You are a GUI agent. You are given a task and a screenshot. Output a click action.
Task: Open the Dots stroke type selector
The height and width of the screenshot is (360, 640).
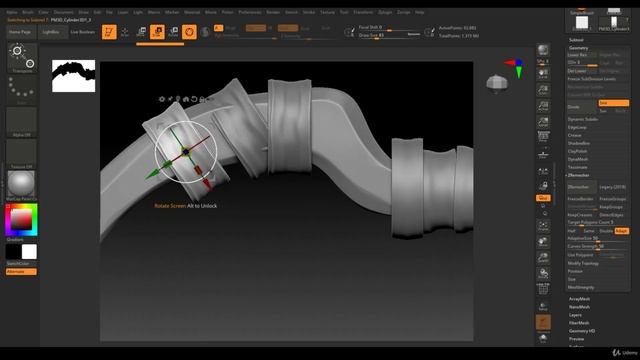(22, 90)
